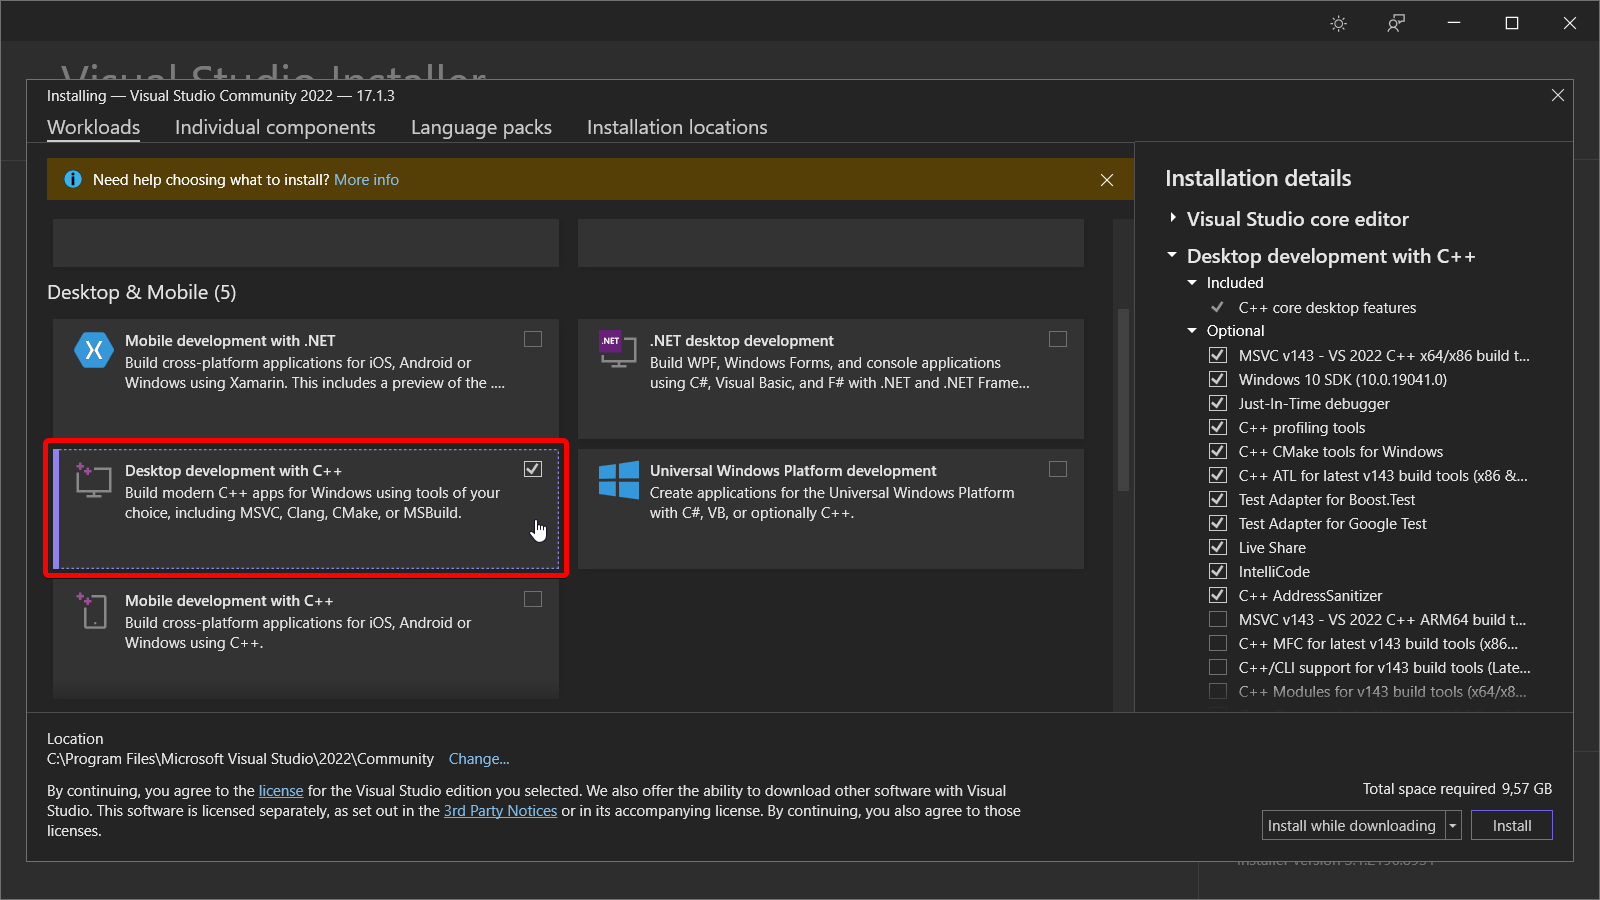The width and height of the screenshot is (1600, 900).
Task: Open the More info link
Action: pos(366,180)
